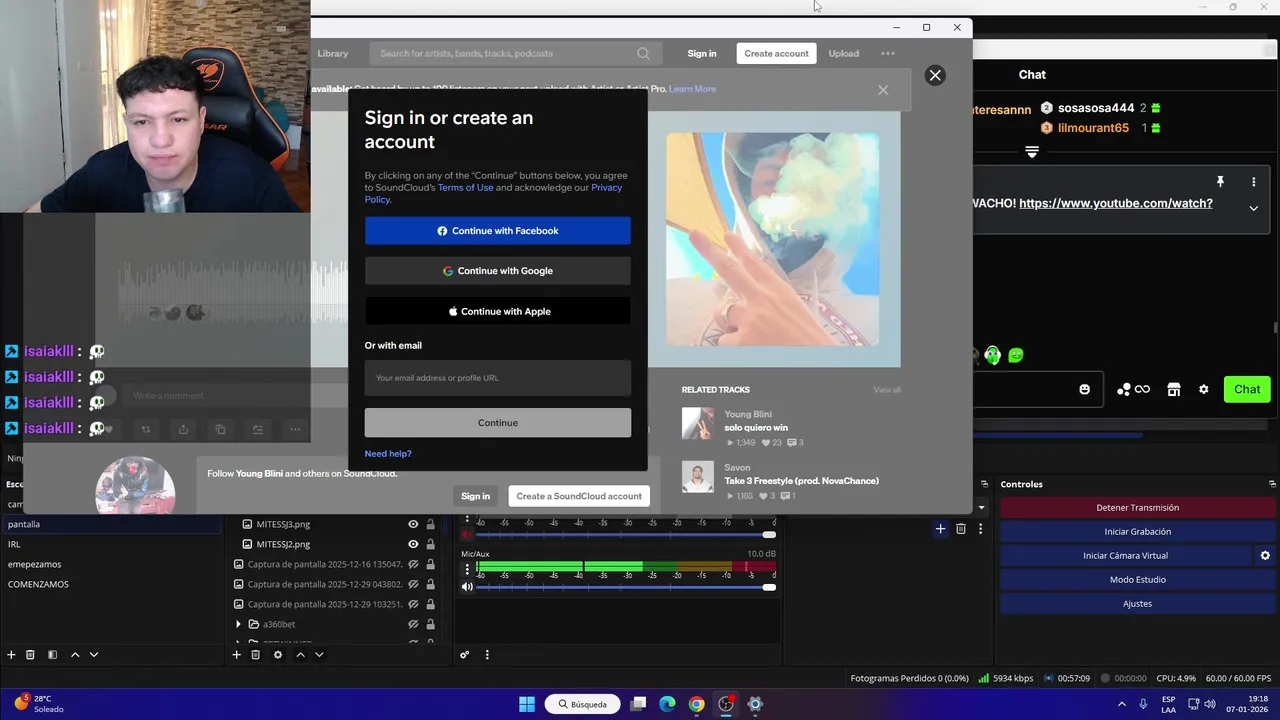Show the Captura de pantalla 2025-12-16 source

tap(413, 564)
